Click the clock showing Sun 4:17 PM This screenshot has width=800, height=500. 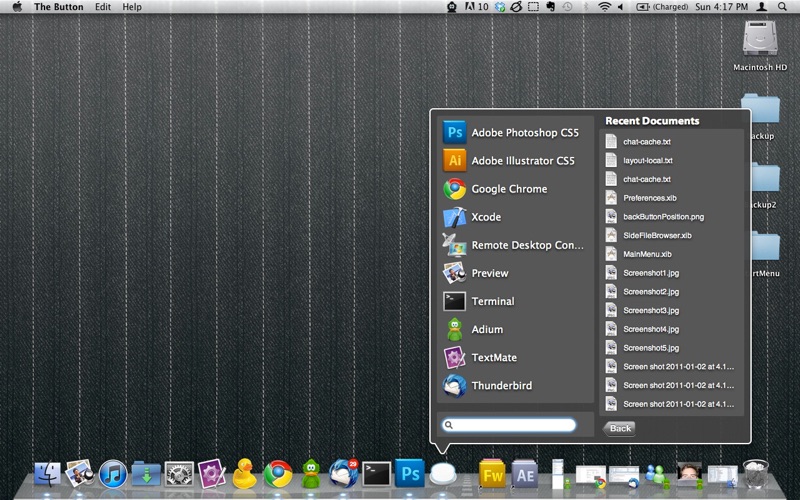(721, 7)
